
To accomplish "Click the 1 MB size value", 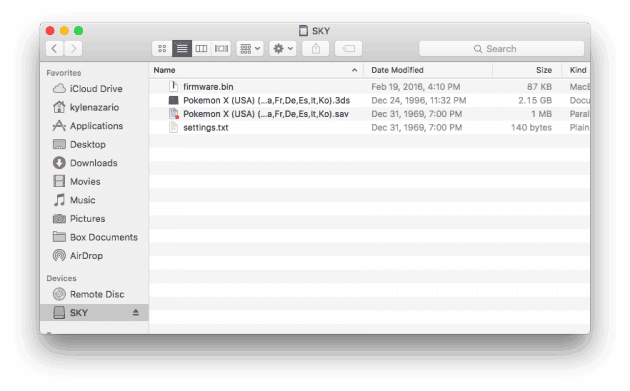I will click(541, 114).
